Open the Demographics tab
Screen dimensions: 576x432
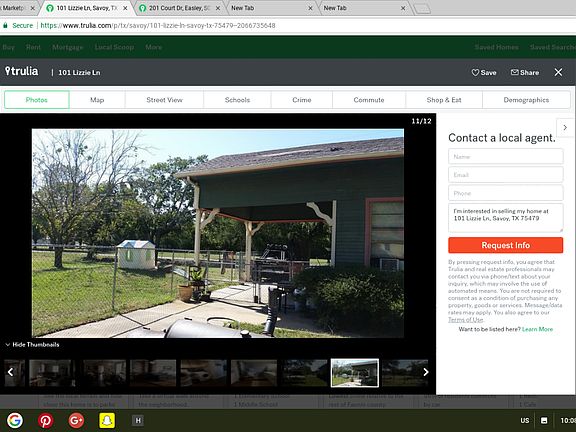(526, 100)
